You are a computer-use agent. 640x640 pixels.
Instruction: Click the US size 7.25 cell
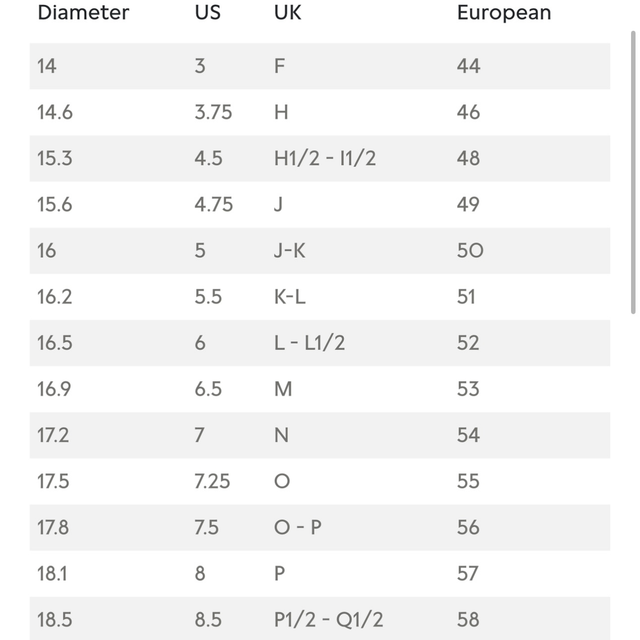coord(212,481)
